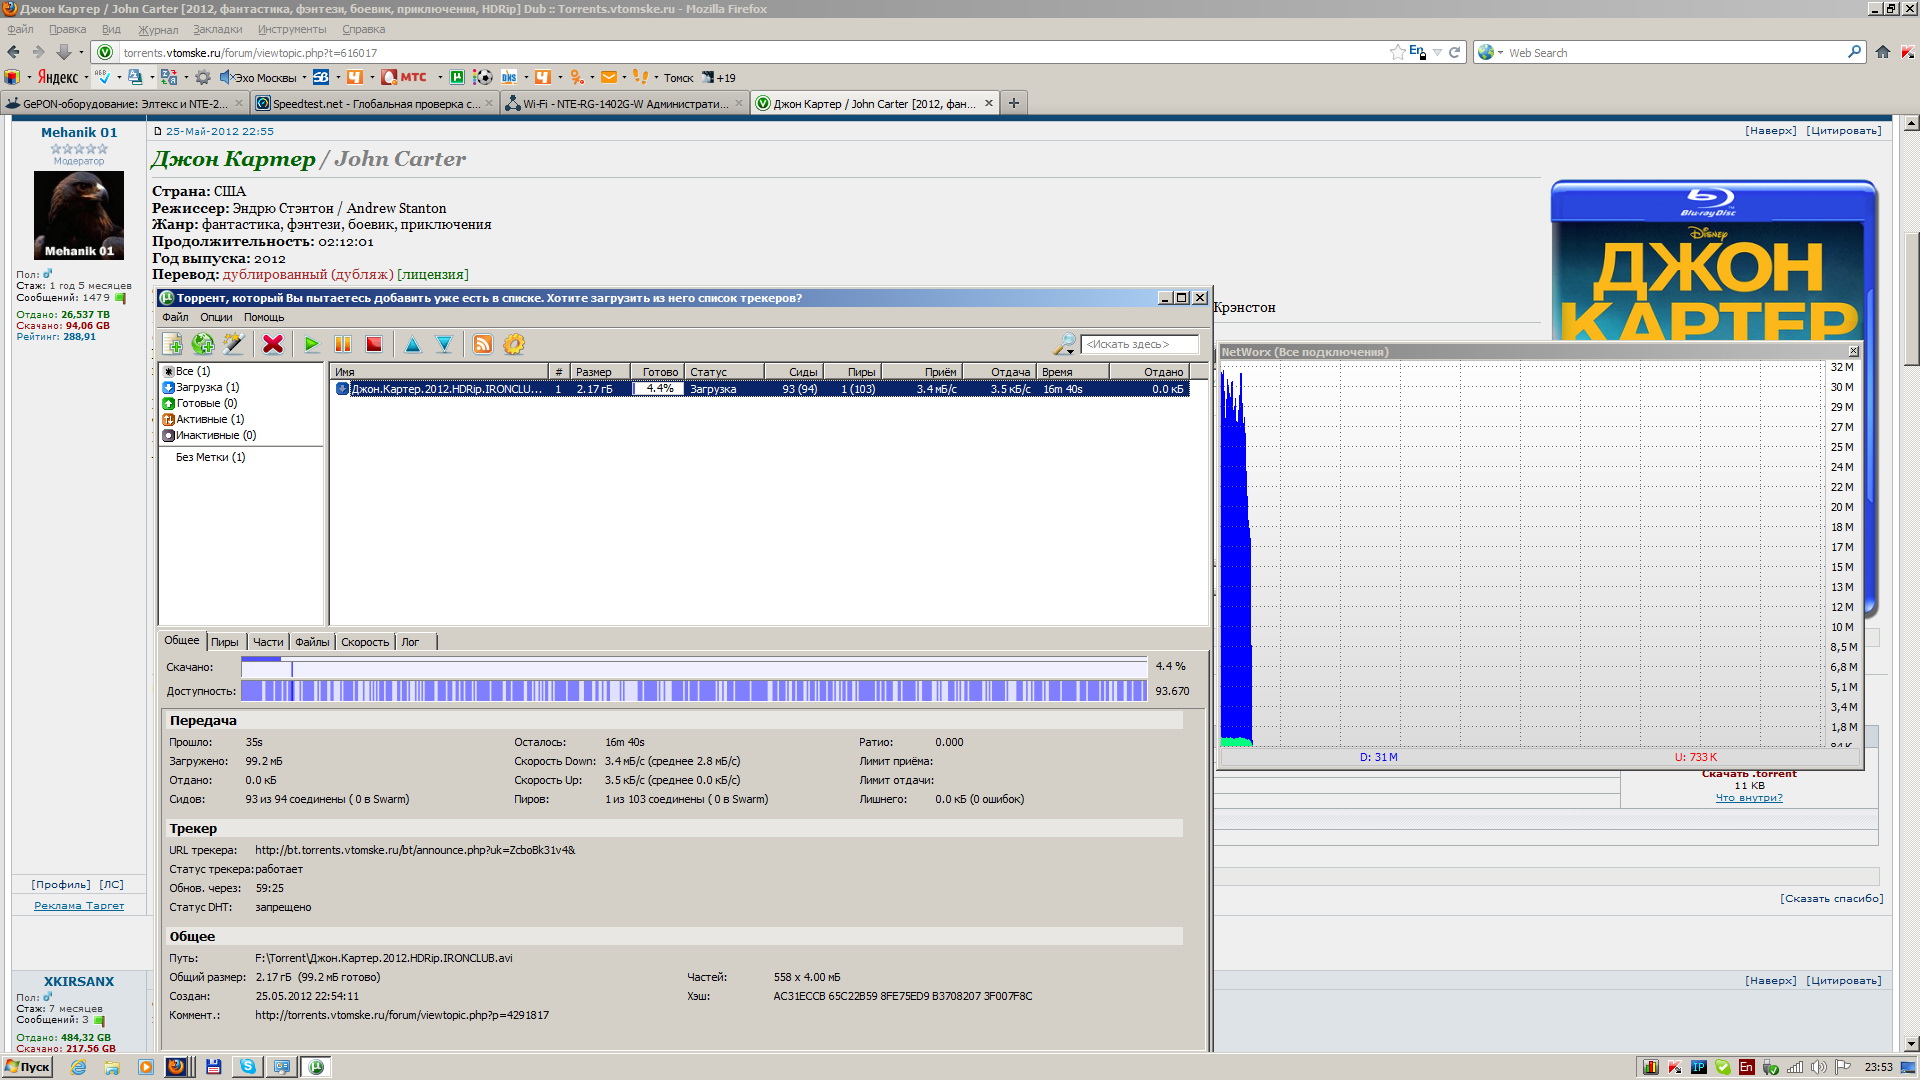Screen dimensions: 1920x1080
Task: Open Preferences via the gear icon
Action: [x=514, y=344]
